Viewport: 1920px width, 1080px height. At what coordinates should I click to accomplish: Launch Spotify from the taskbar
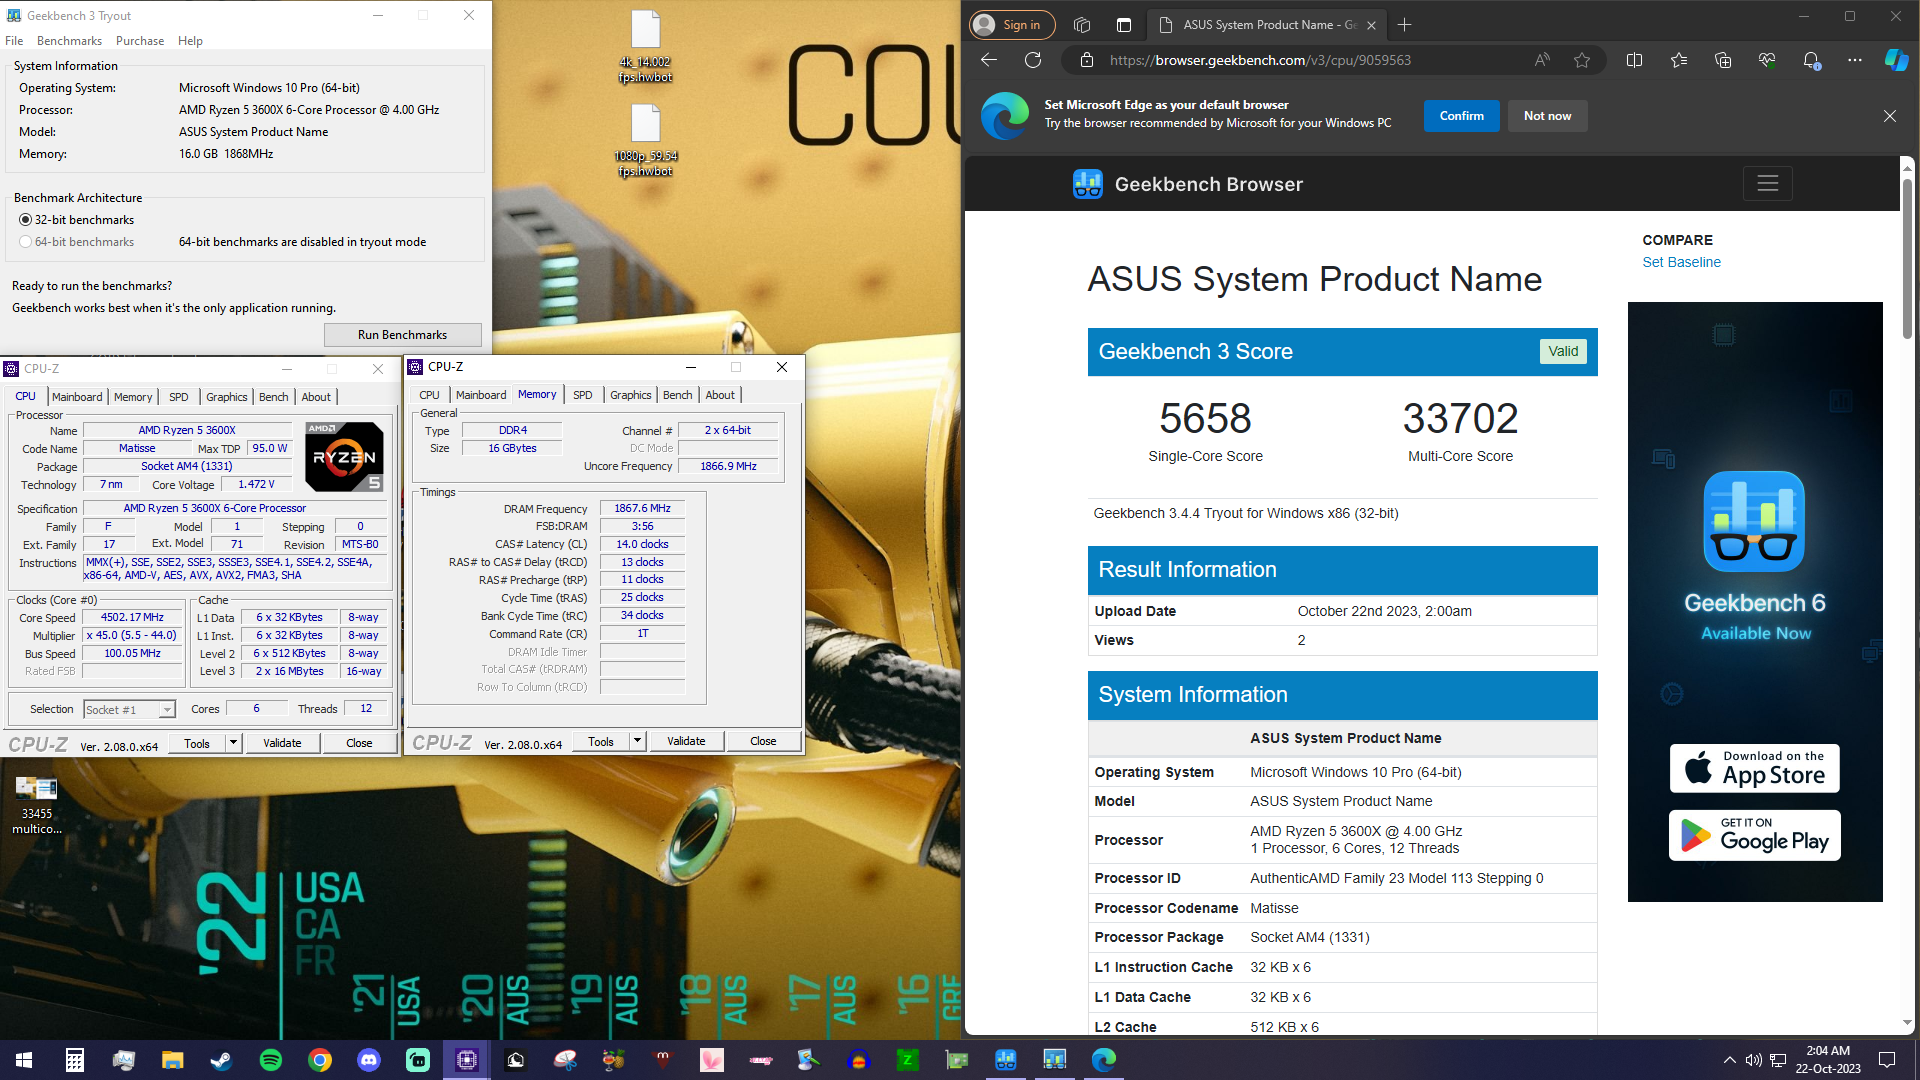[270, 1060]
